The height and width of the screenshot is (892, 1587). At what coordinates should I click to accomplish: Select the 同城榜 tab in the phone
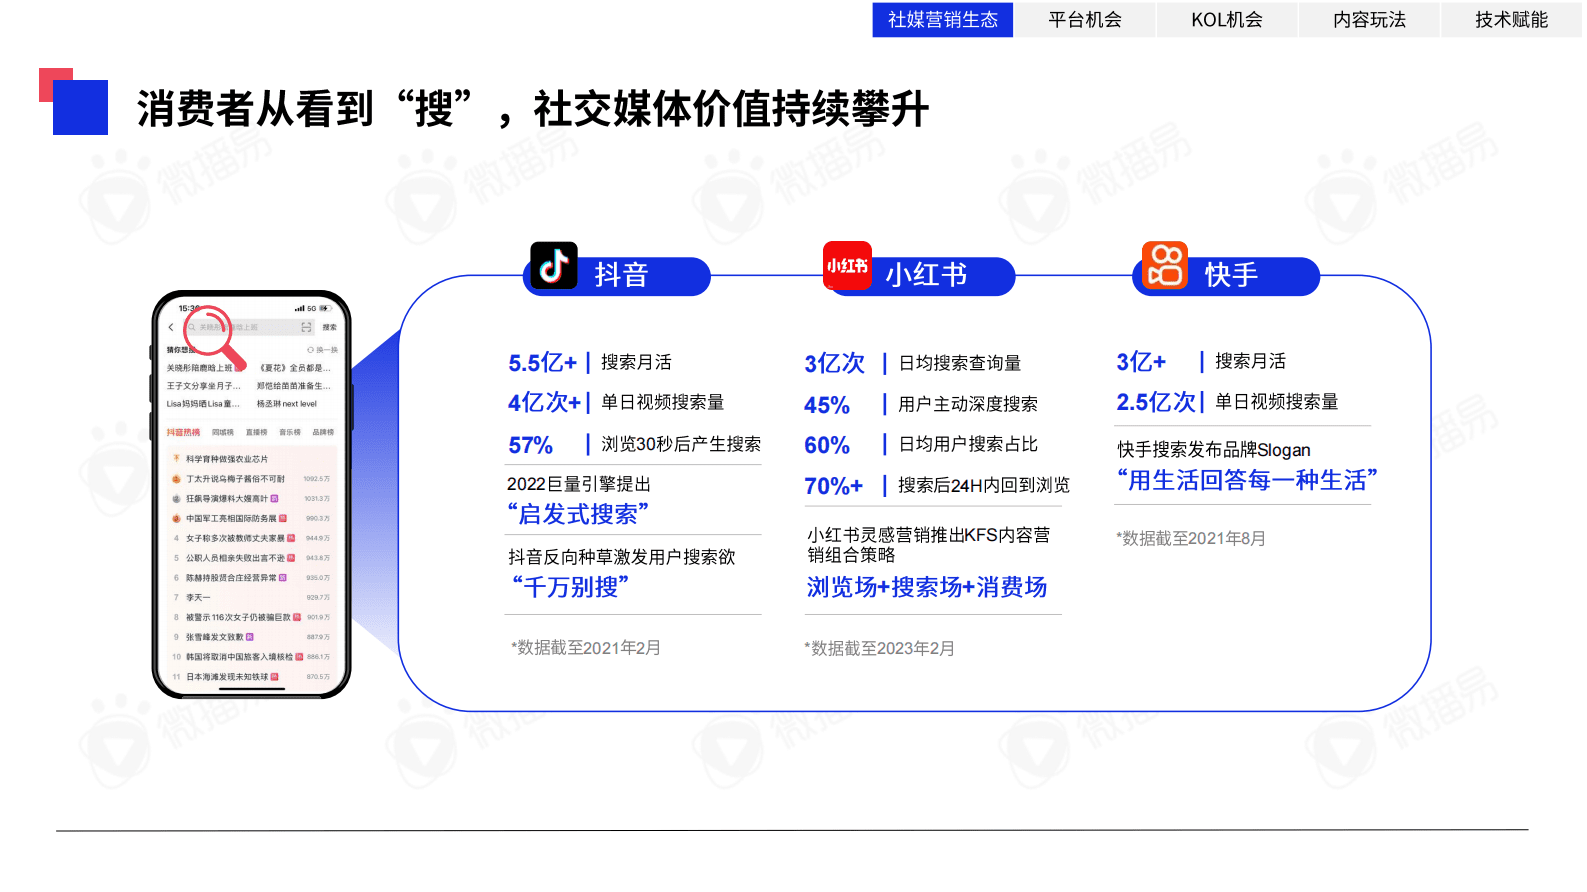[x=223, y=433]
